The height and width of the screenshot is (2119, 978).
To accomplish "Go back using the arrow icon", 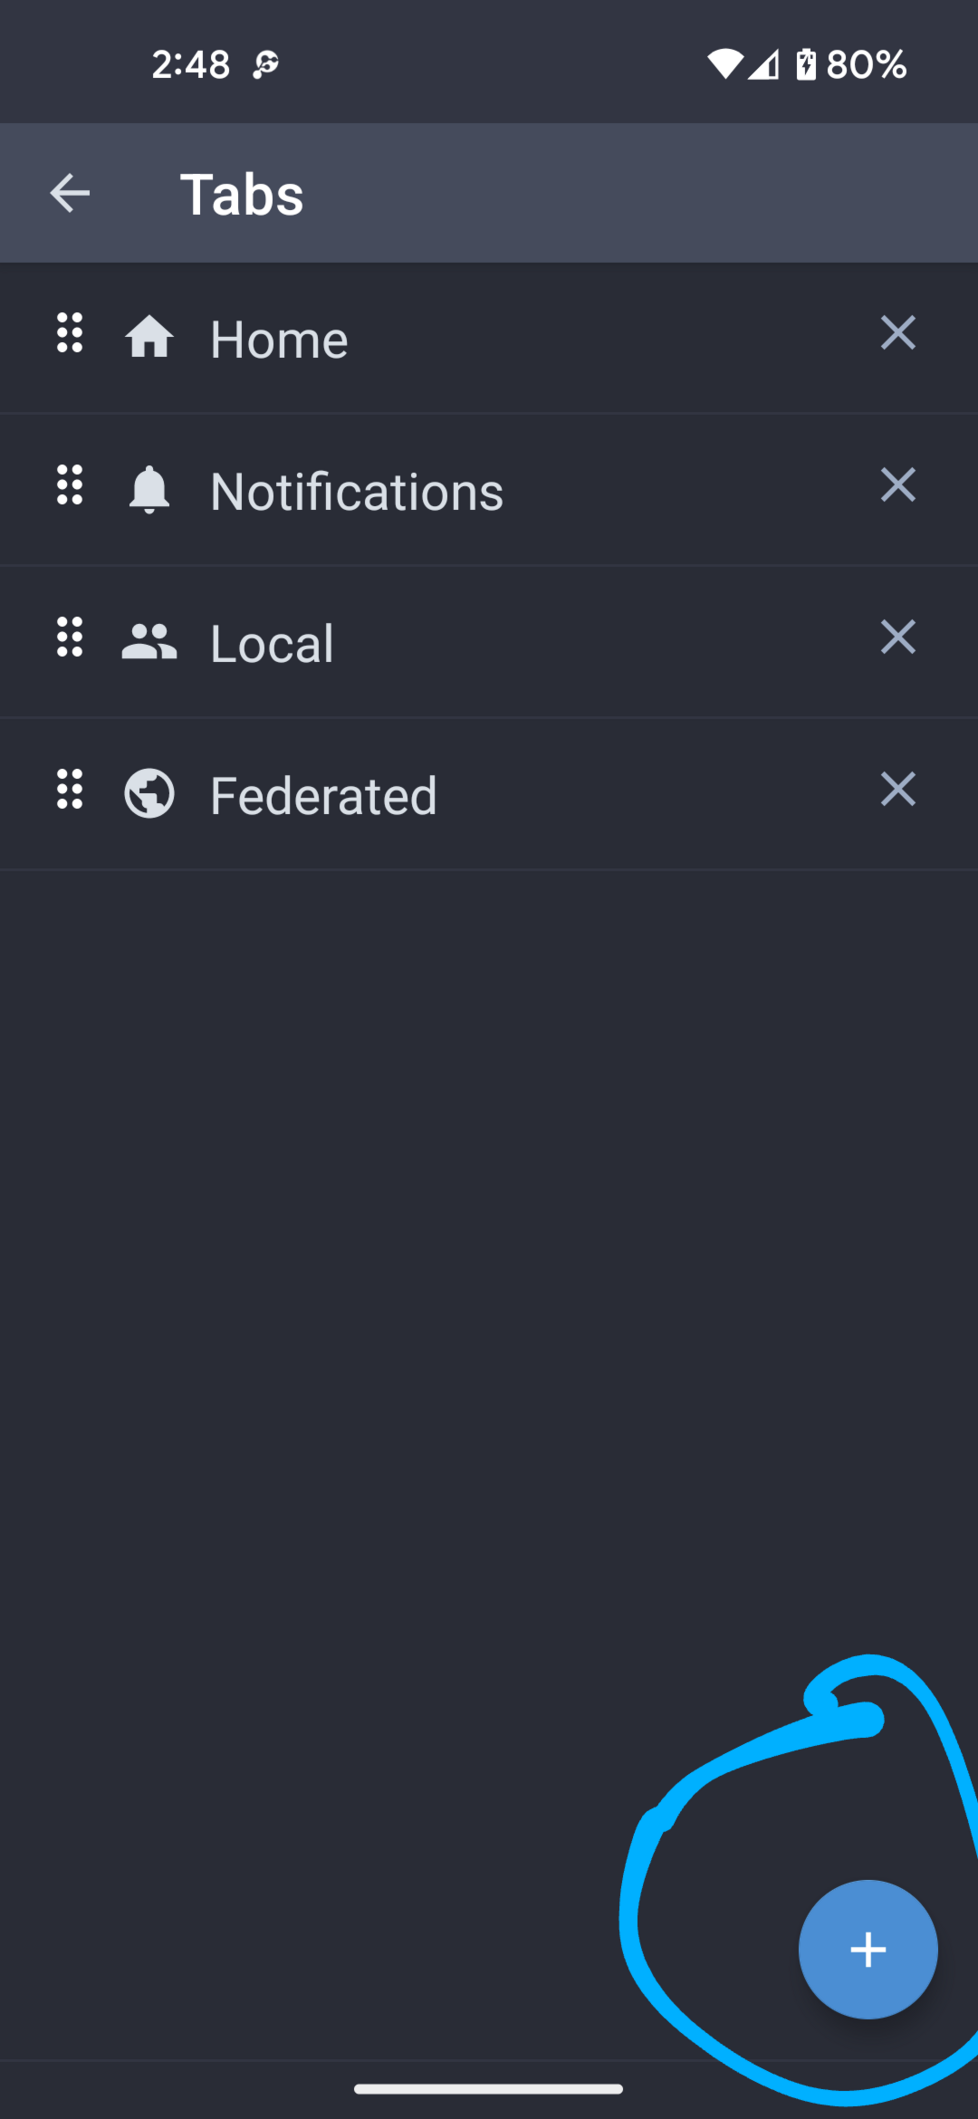I will tap(70, 193).
